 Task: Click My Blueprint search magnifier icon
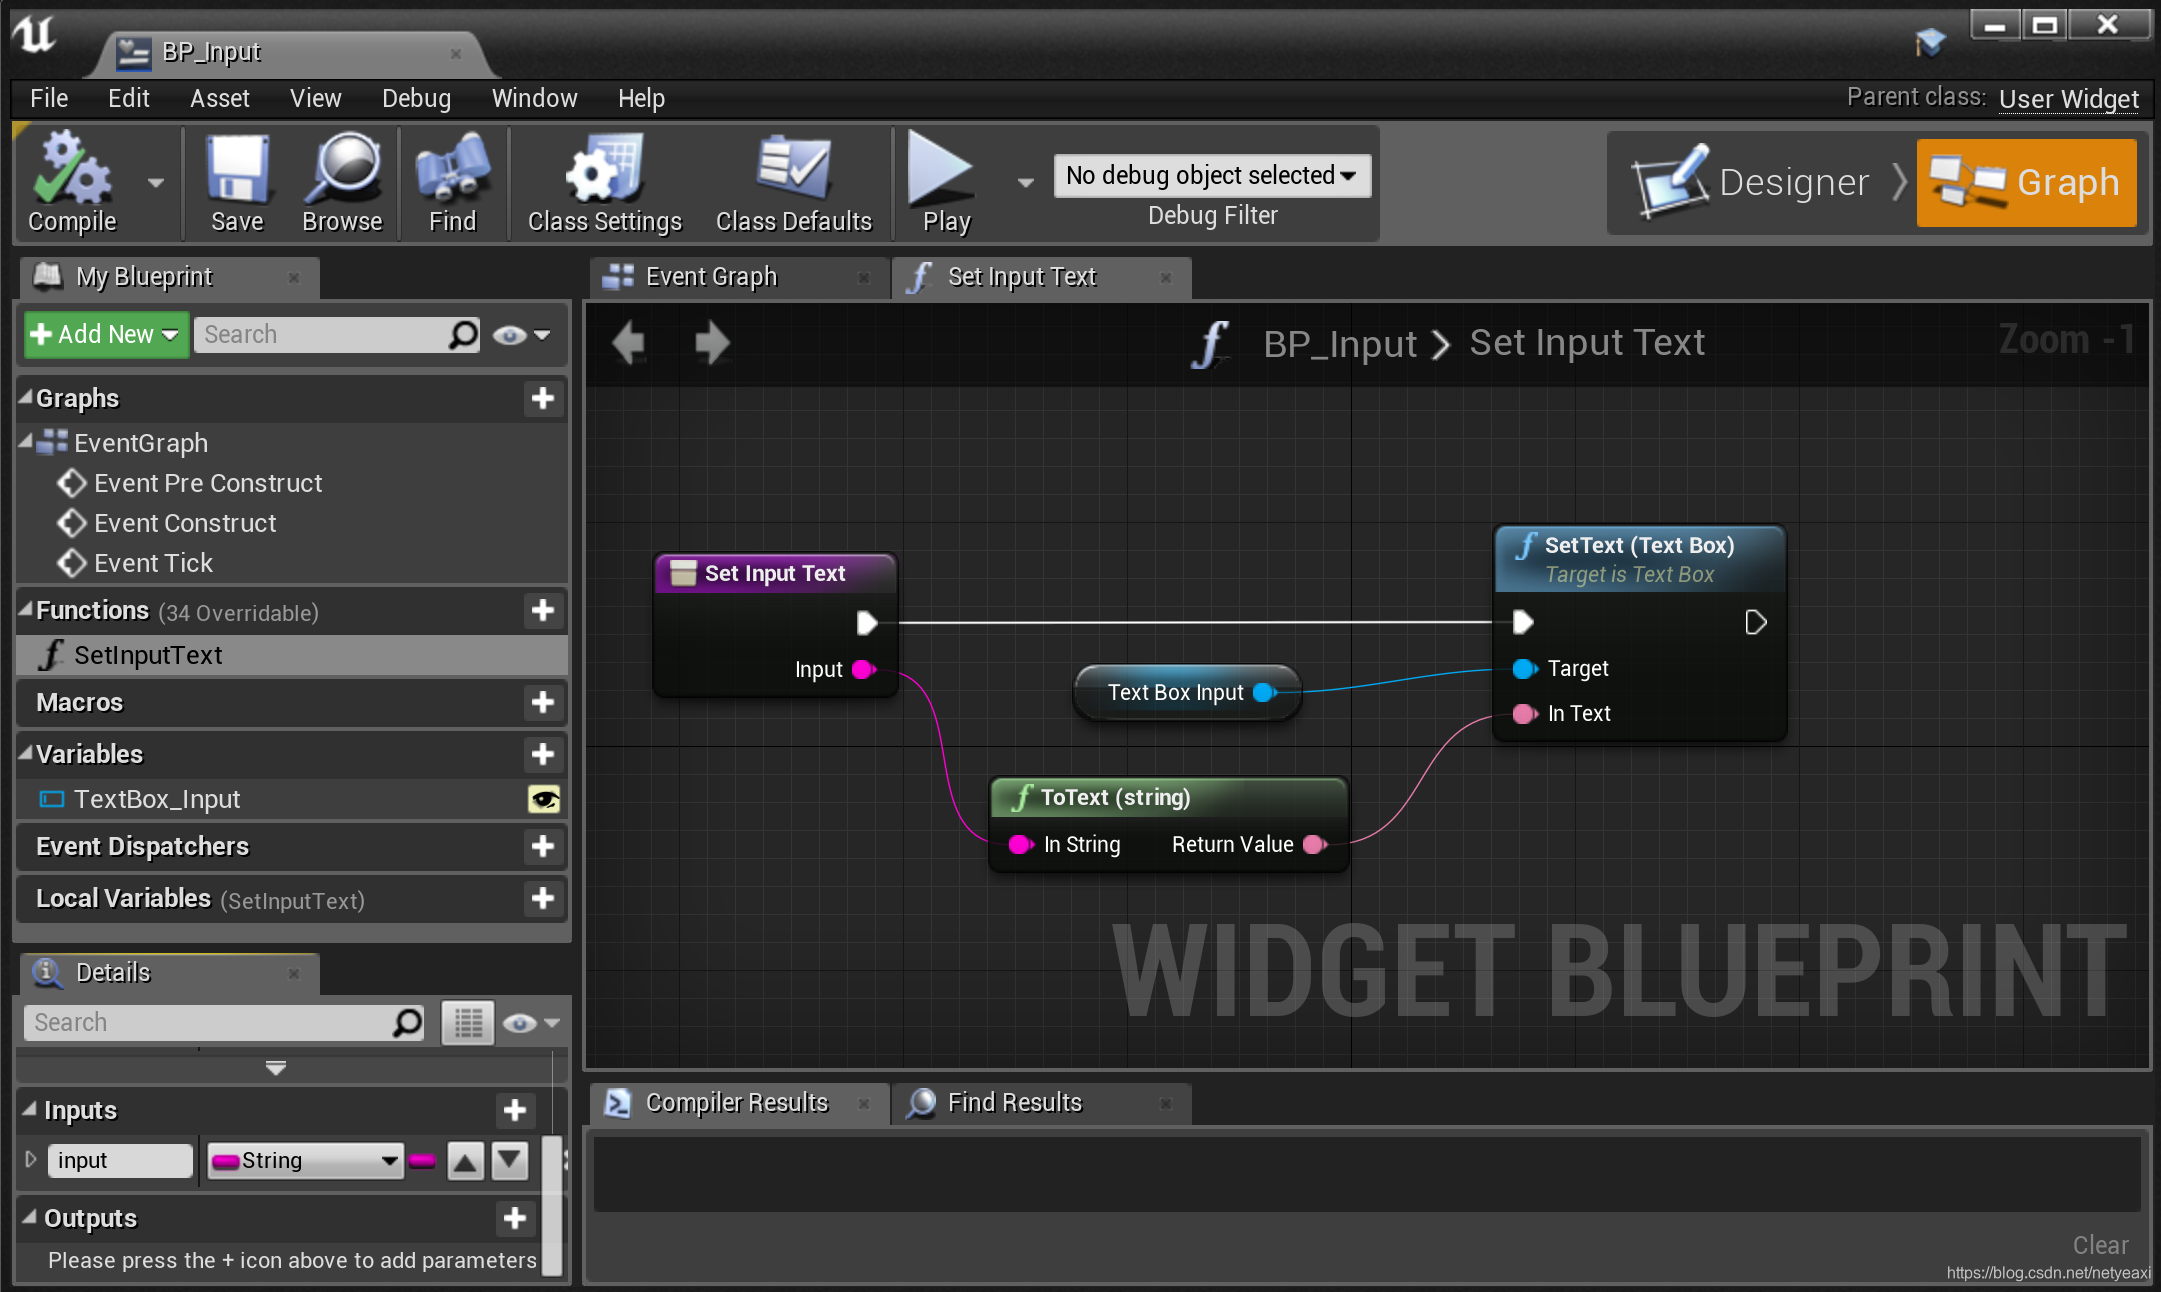point(463,334)
